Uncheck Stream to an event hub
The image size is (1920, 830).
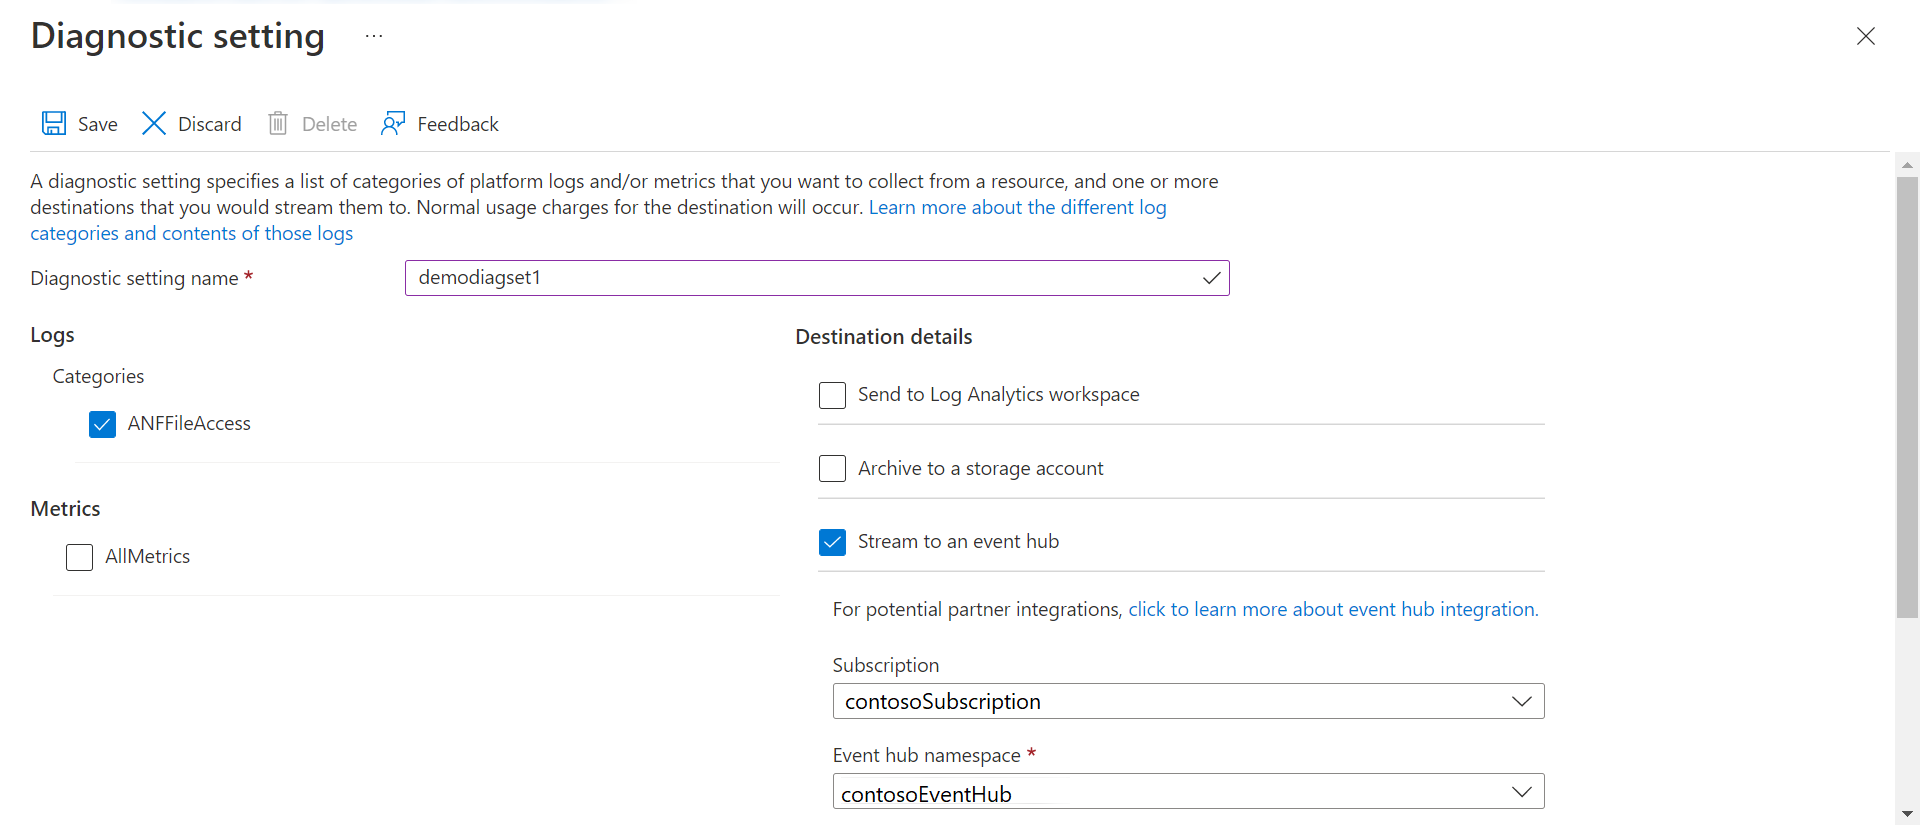pos(832,542)
